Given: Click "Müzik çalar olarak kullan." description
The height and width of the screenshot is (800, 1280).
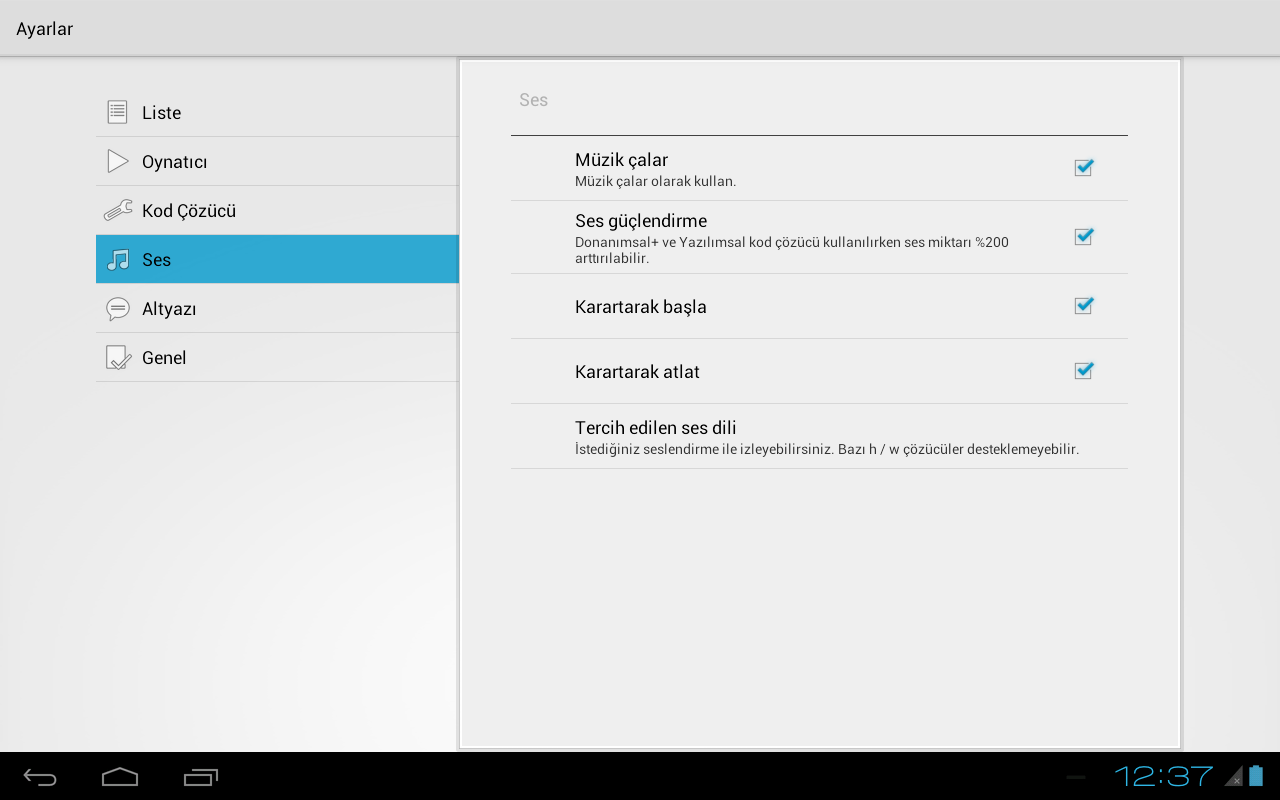Looking at the screenshot, I should (655, 182).
